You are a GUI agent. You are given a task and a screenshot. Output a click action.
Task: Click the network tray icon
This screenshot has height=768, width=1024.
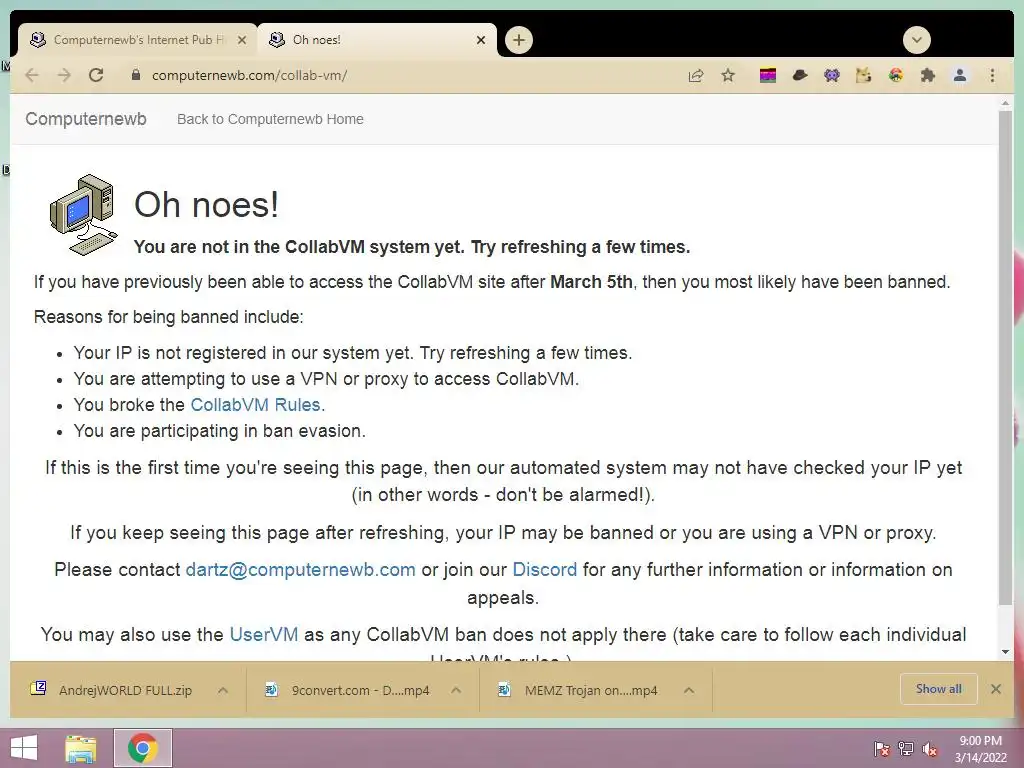906,749
